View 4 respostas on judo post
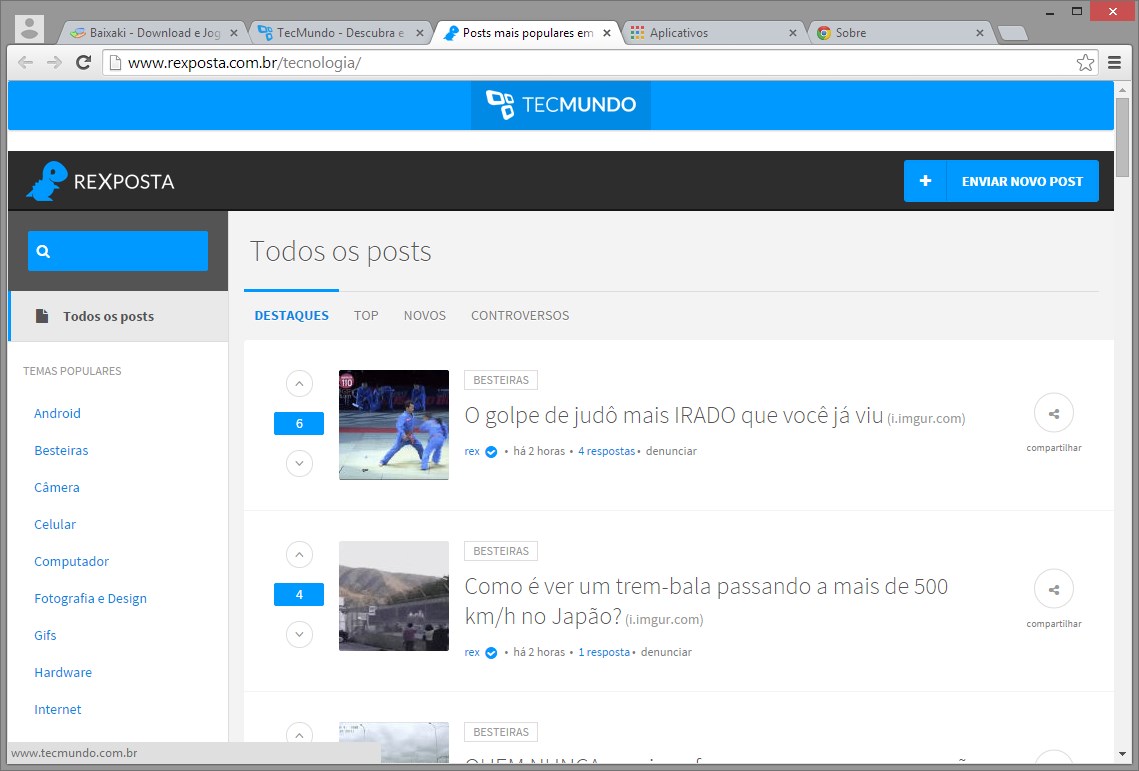Image resolution: width=1139 pixels, height=771 pixels. point(607,451)
